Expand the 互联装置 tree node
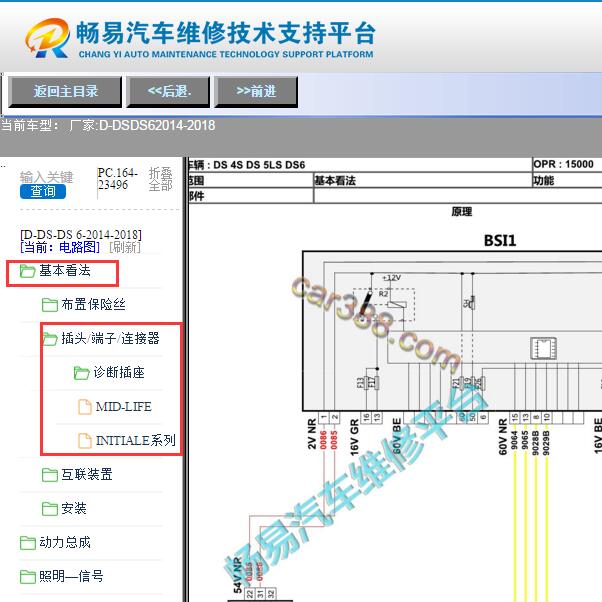The image size is (602, 602). click(x=87, y=474)
